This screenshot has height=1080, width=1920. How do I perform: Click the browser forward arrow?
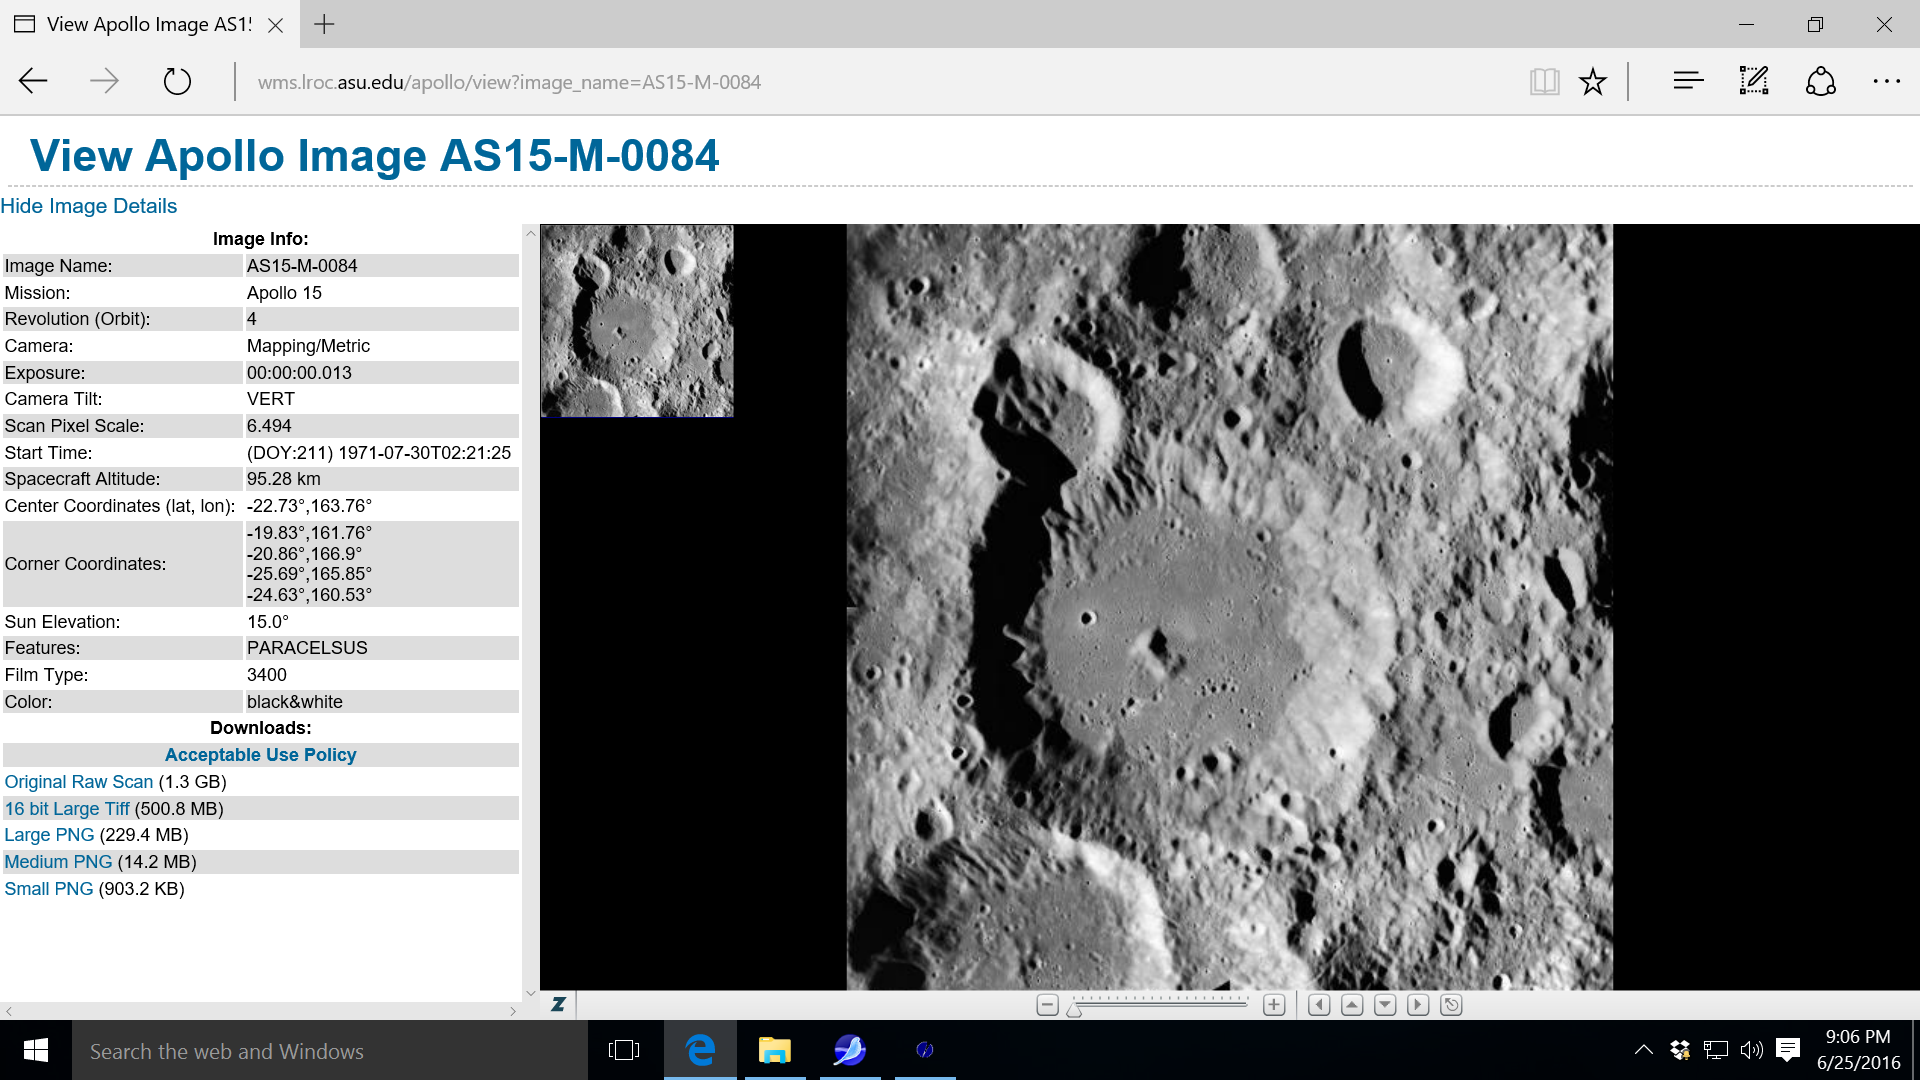[104, 81]
